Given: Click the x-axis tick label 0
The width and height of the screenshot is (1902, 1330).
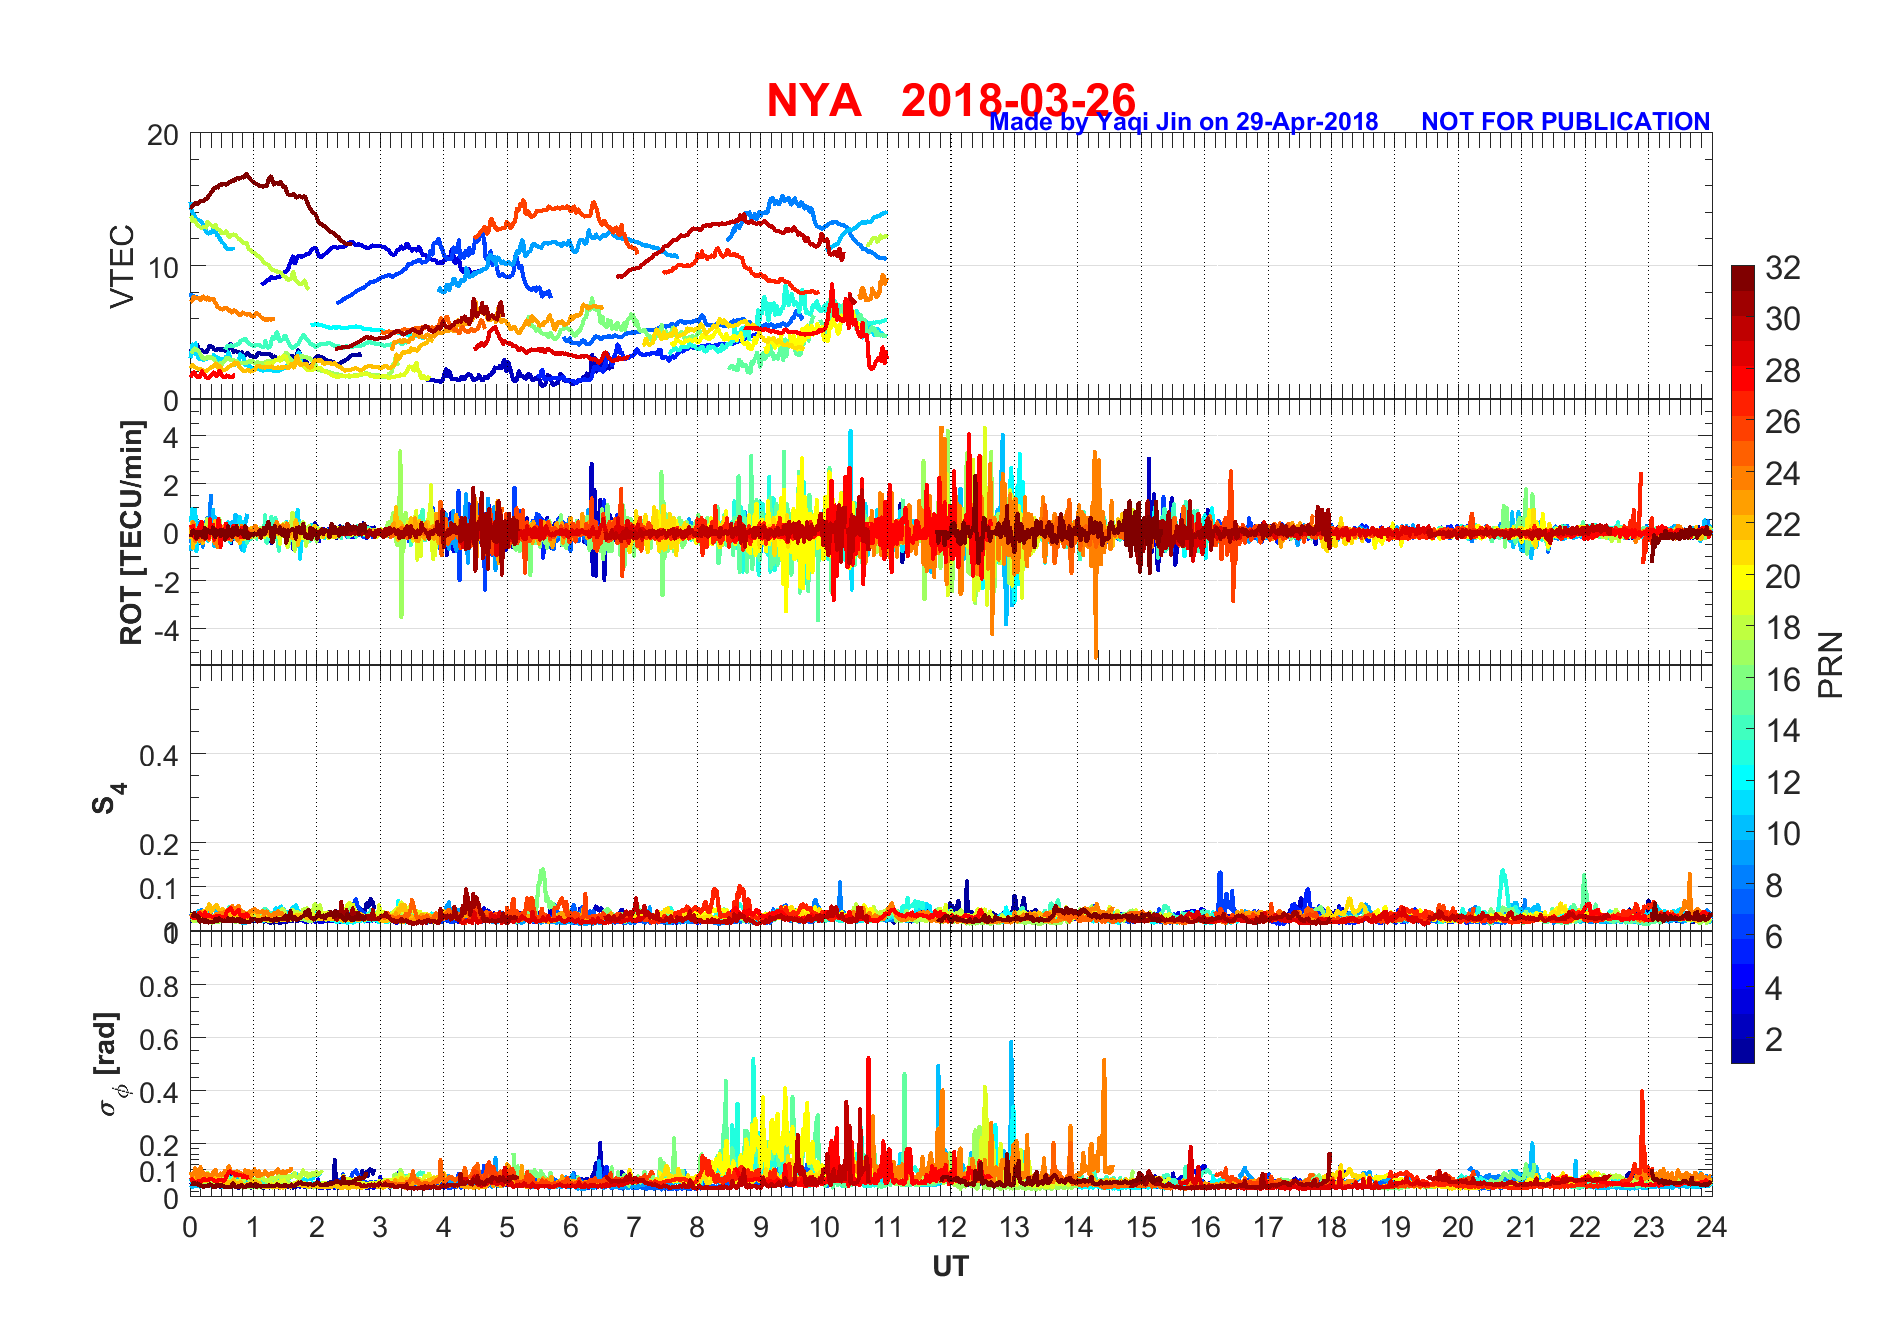Looking at the screenshot, I should [x=190, y=1227].
